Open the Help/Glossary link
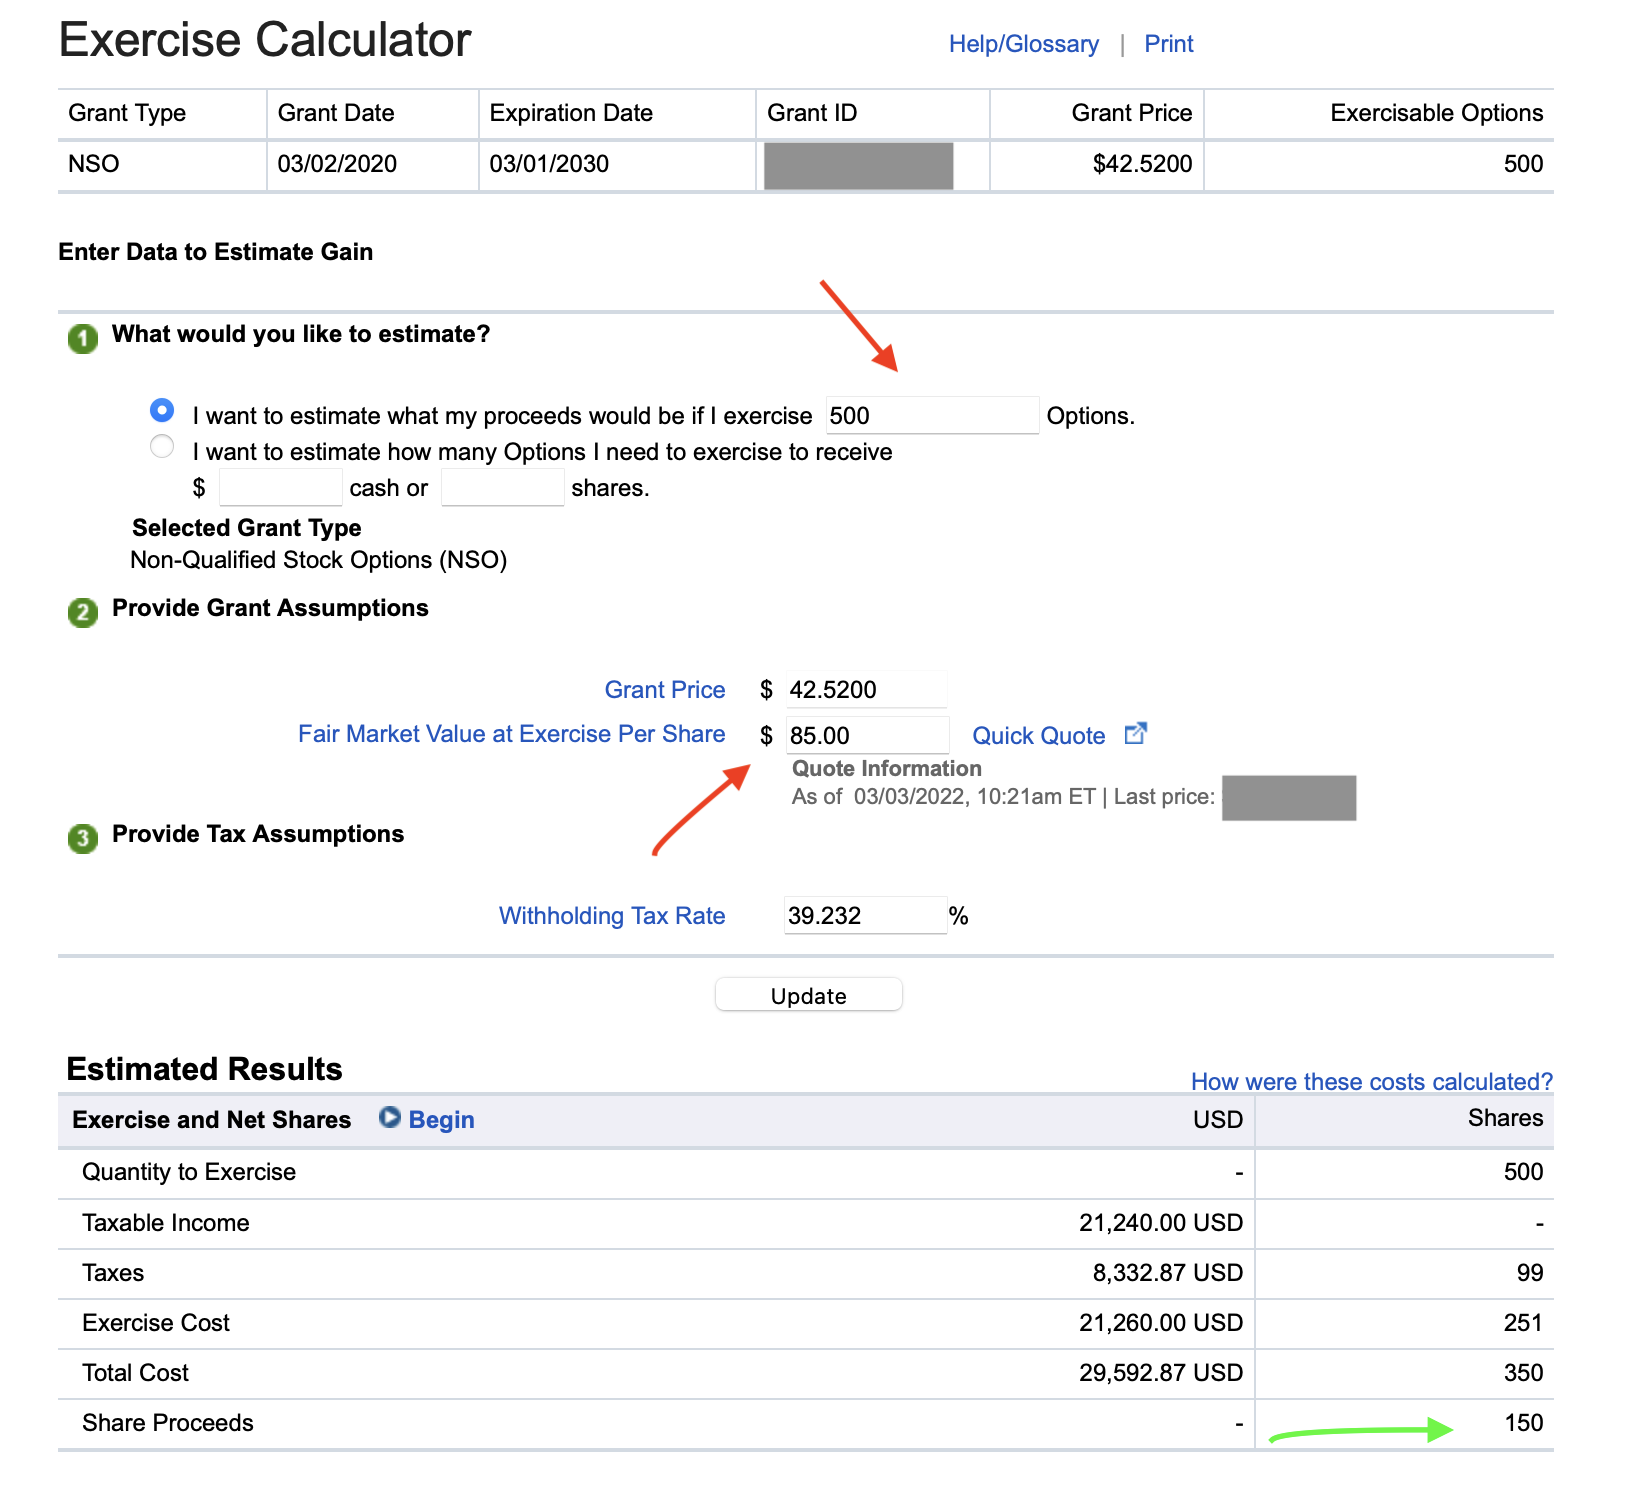This screenshot has height=1492, width=1632. 1023,44
